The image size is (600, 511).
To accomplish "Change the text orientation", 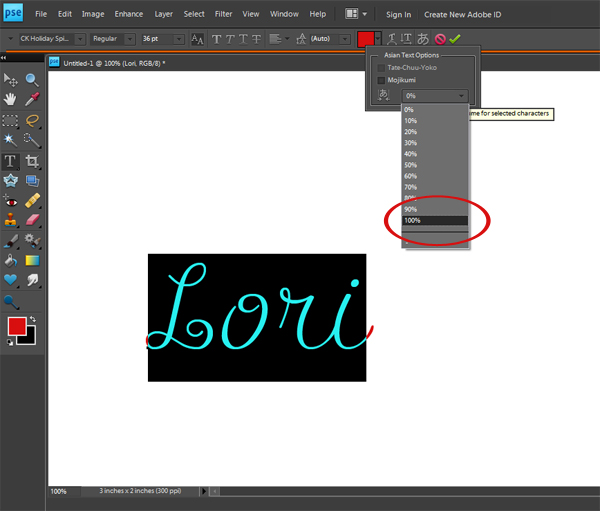I will [x=406, y=39].
